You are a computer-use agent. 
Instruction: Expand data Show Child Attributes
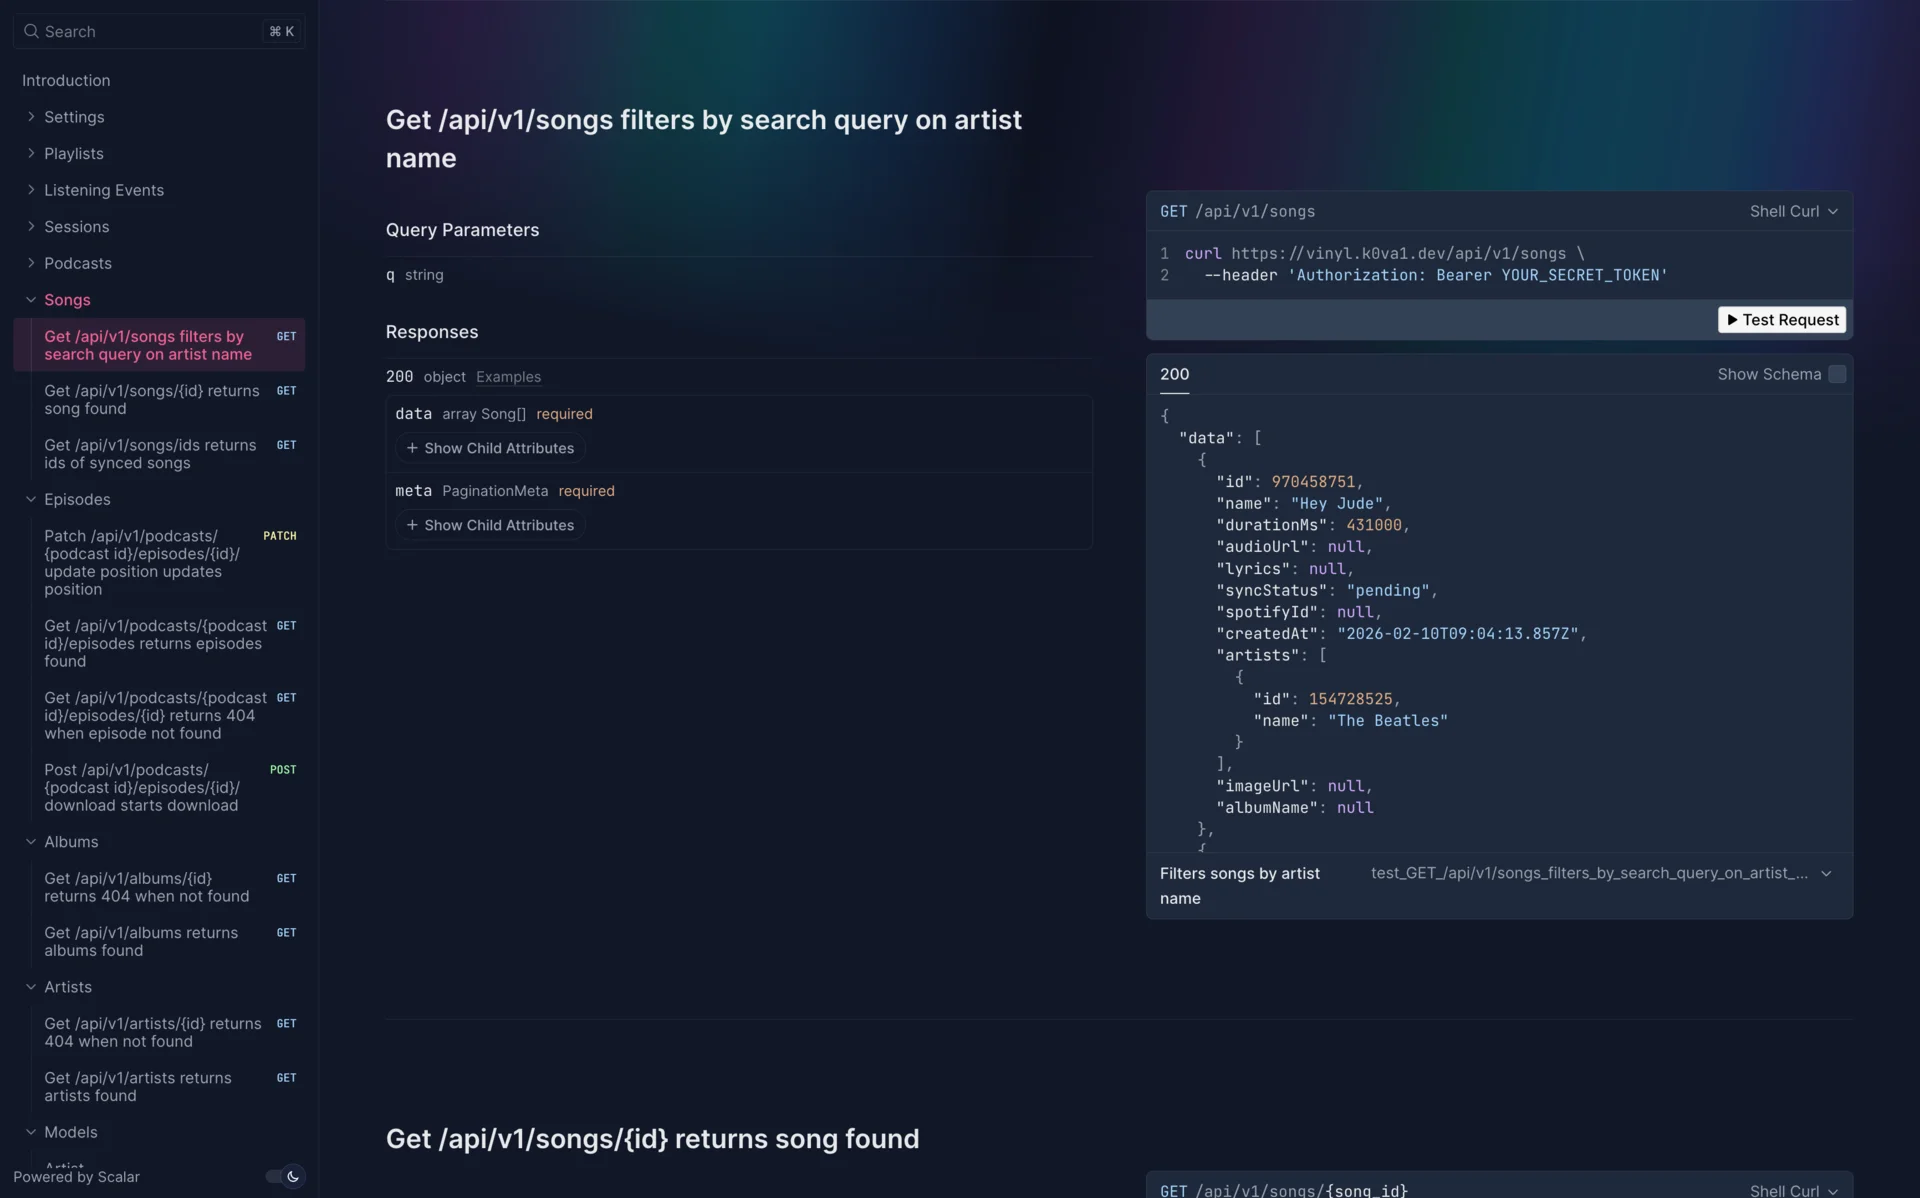pyautogui.click(x=490, y=448)
